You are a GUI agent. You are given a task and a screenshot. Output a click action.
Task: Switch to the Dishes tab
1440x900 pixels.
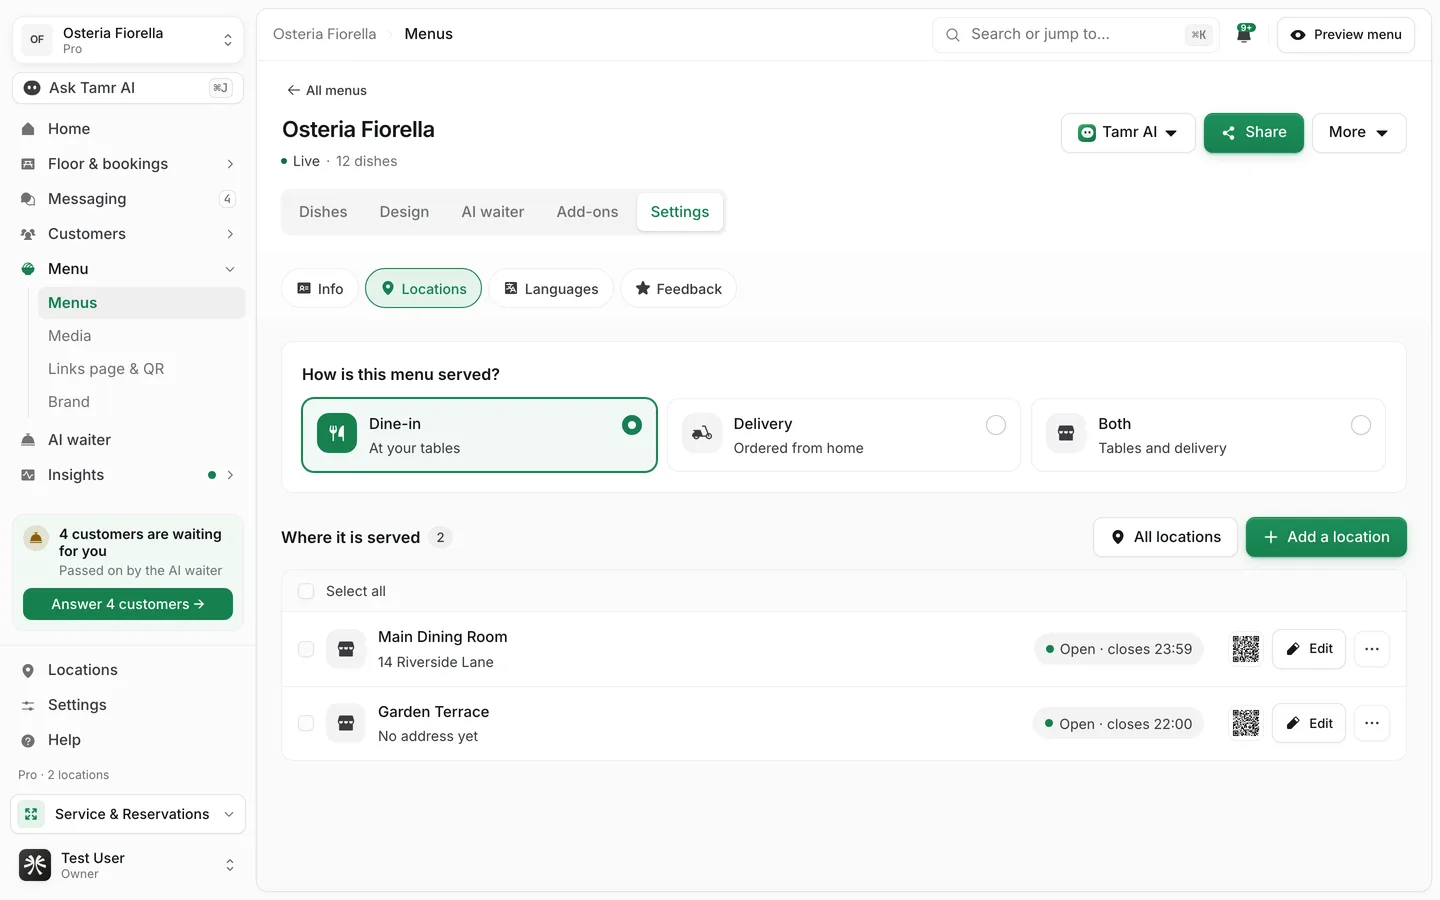[323, 212]
